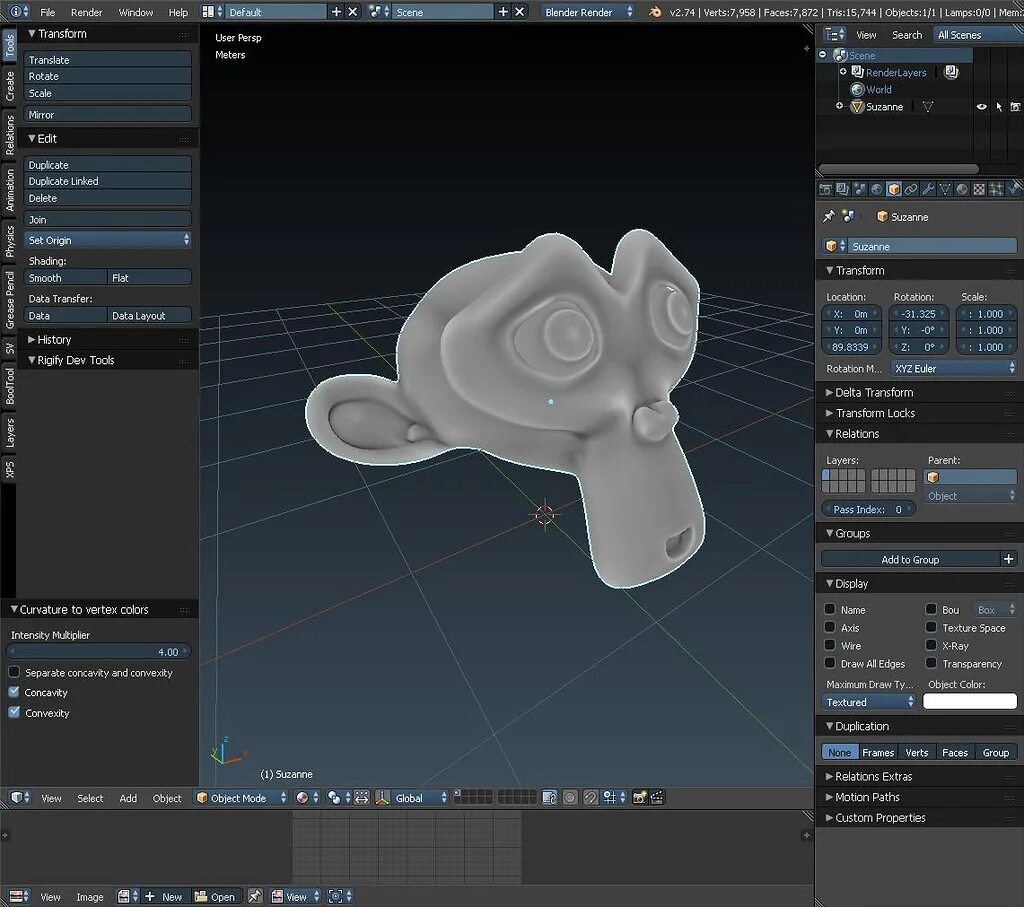Enable the Texture Space checkbox
1024x907 pixels.
click(x=931, y=627)
